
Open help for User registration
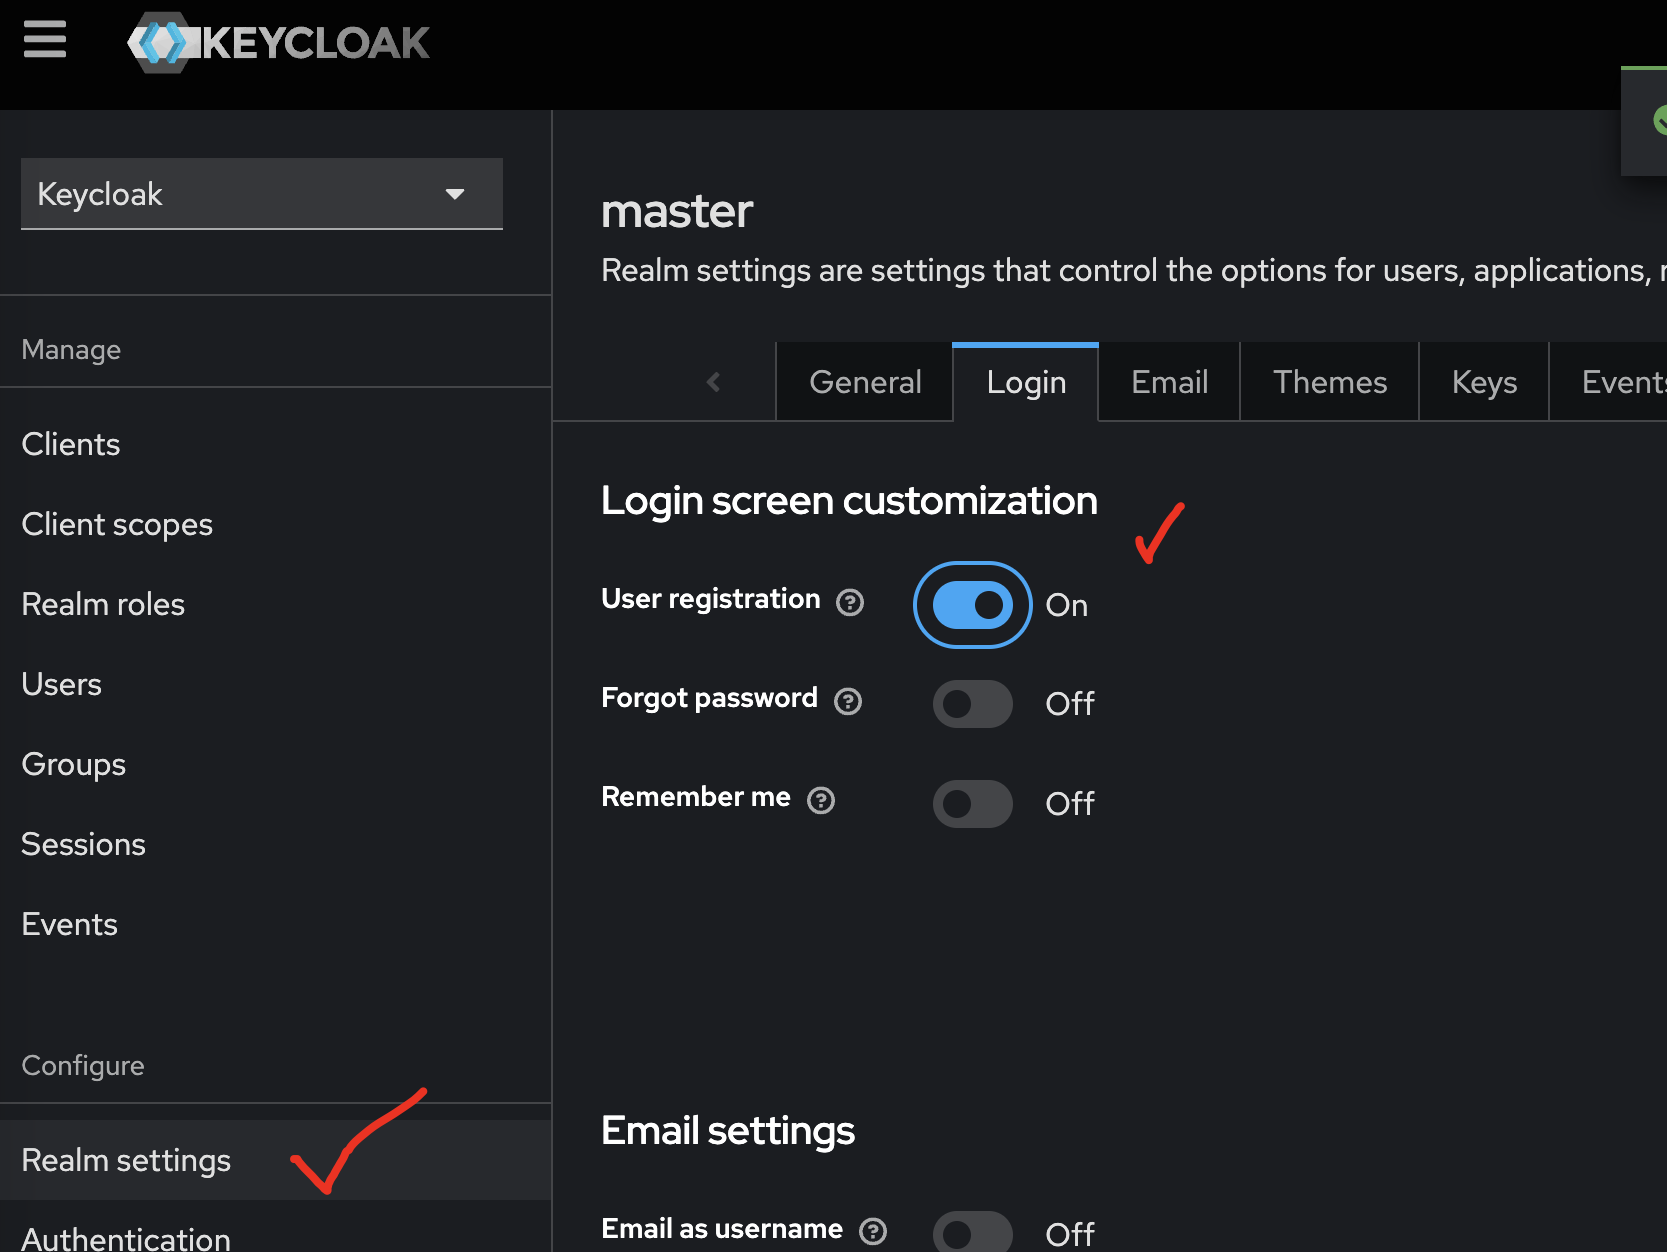click(850, 602)
